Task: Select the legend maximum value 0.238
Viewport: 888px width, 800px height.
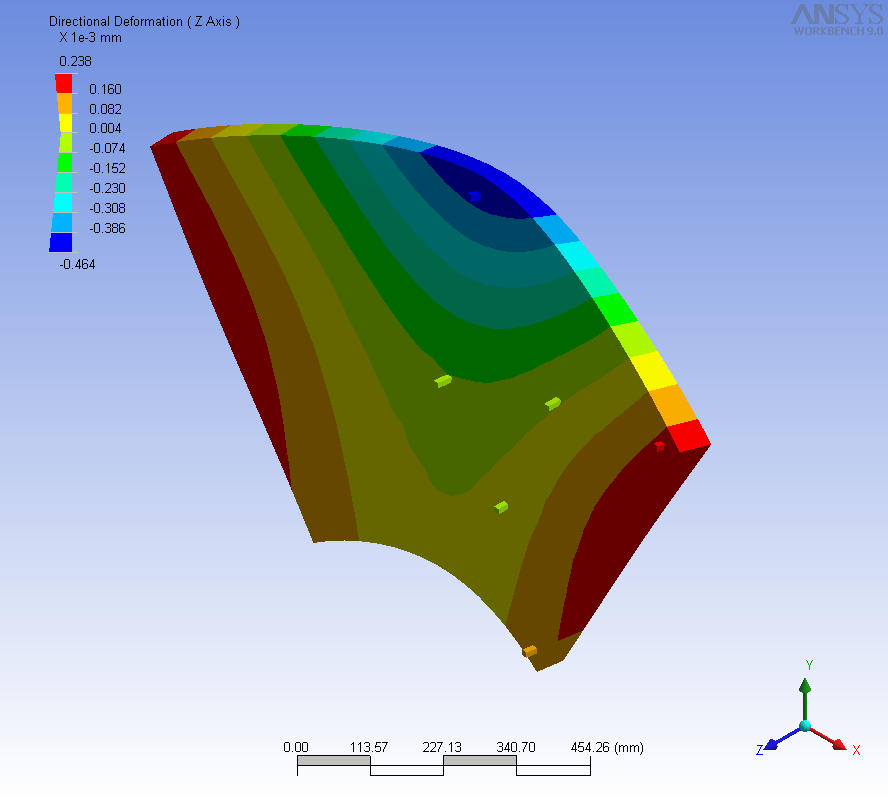Action: [75, 61]
